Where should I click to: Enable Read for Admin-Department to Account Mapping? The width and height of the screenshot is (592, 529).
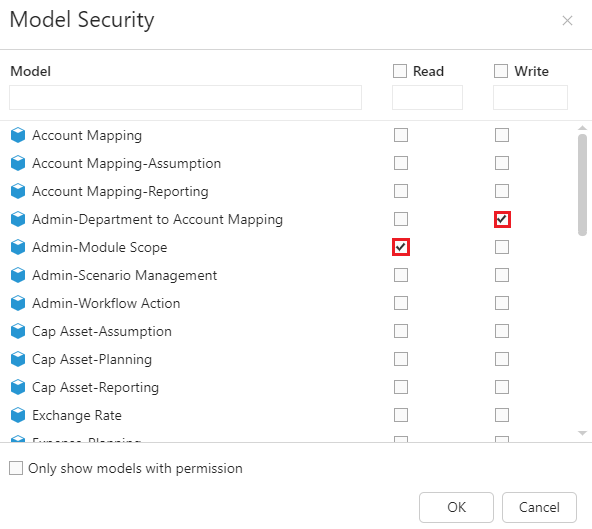coord(401,219)
